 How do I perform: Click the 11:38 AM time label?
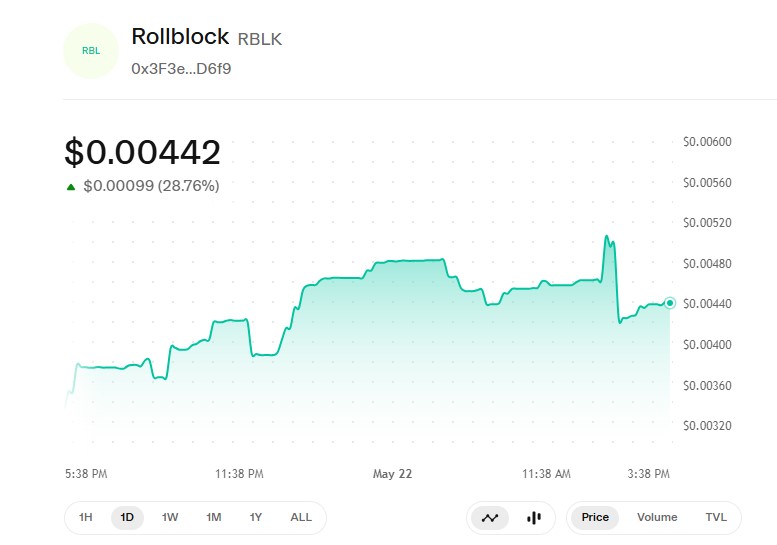546,474
